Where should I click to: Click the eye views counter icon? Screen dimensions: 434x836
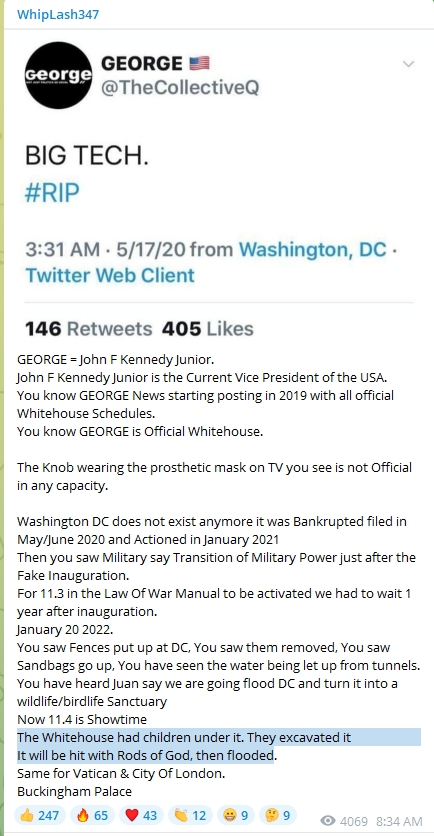tap(328, 821)
